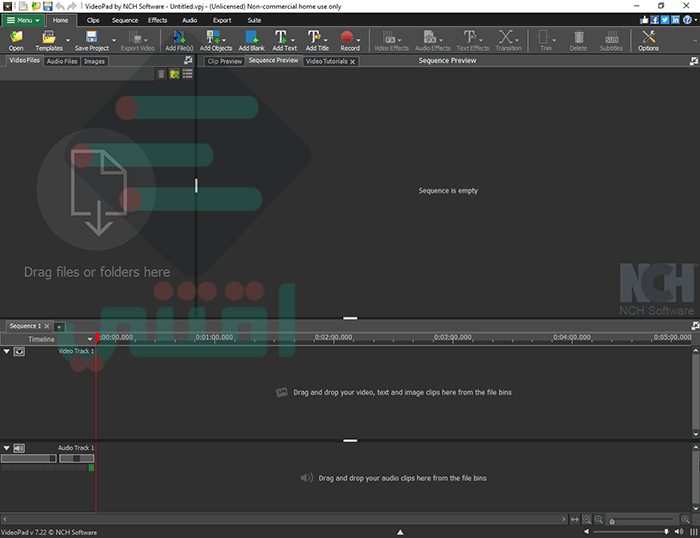Screen dimensions: 700x538
Task: Switch to the Suite ribbon tab
Action: 254,20
